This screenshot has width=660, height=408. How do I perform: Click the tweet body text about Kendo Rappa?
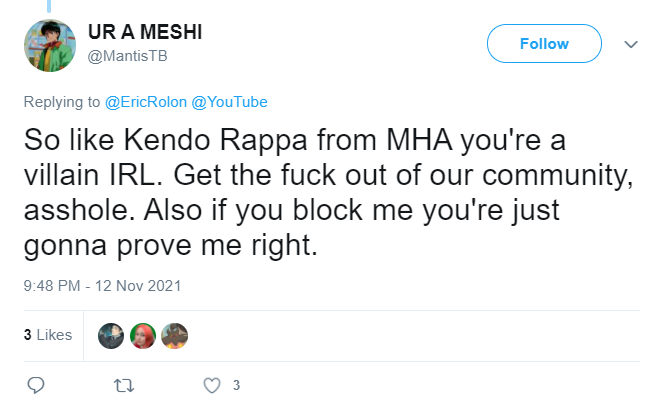(x=328, y=192)
